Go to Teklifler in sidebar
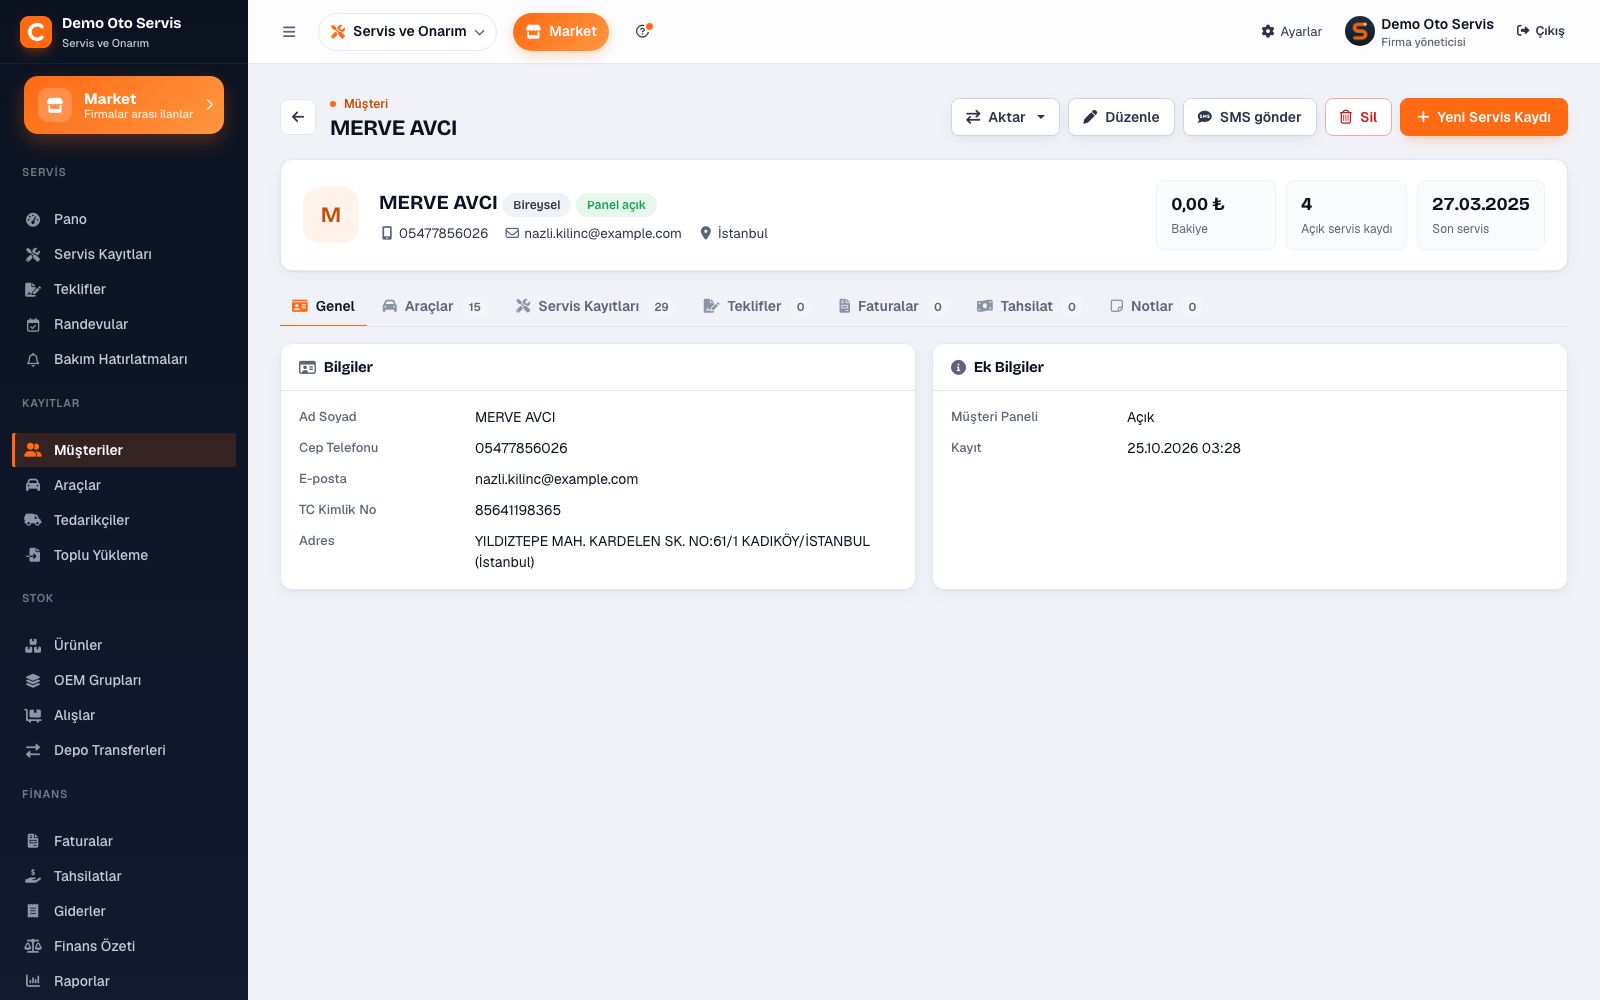1600x1000 pixels. pyautogui.click(x=124, y=289)
